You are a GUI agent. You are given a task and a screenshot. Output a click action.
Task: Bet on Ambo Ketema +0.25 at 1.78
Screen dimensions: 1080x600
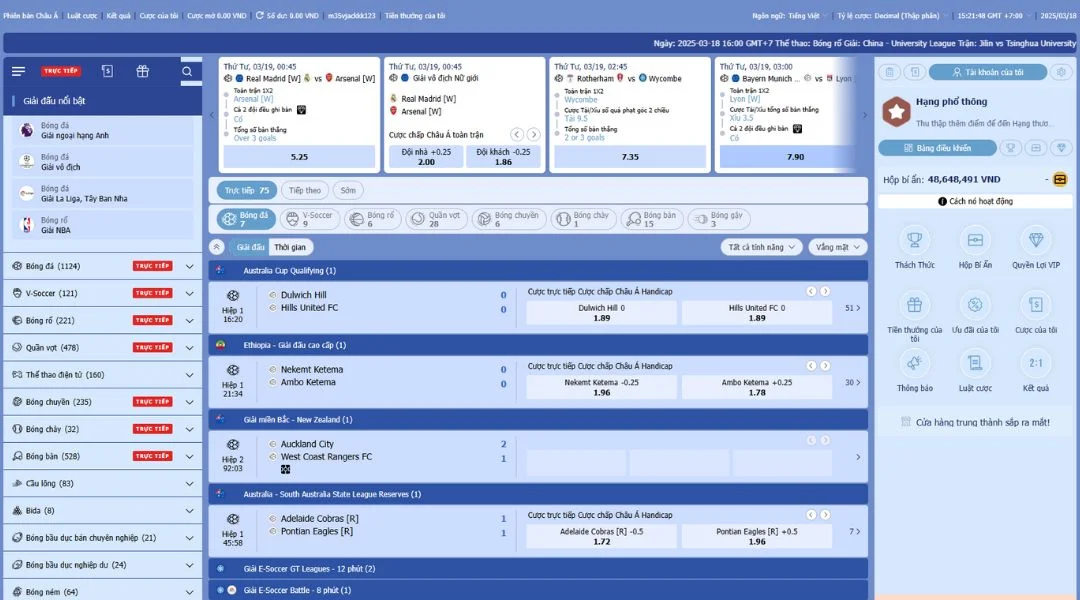(757, 387)
